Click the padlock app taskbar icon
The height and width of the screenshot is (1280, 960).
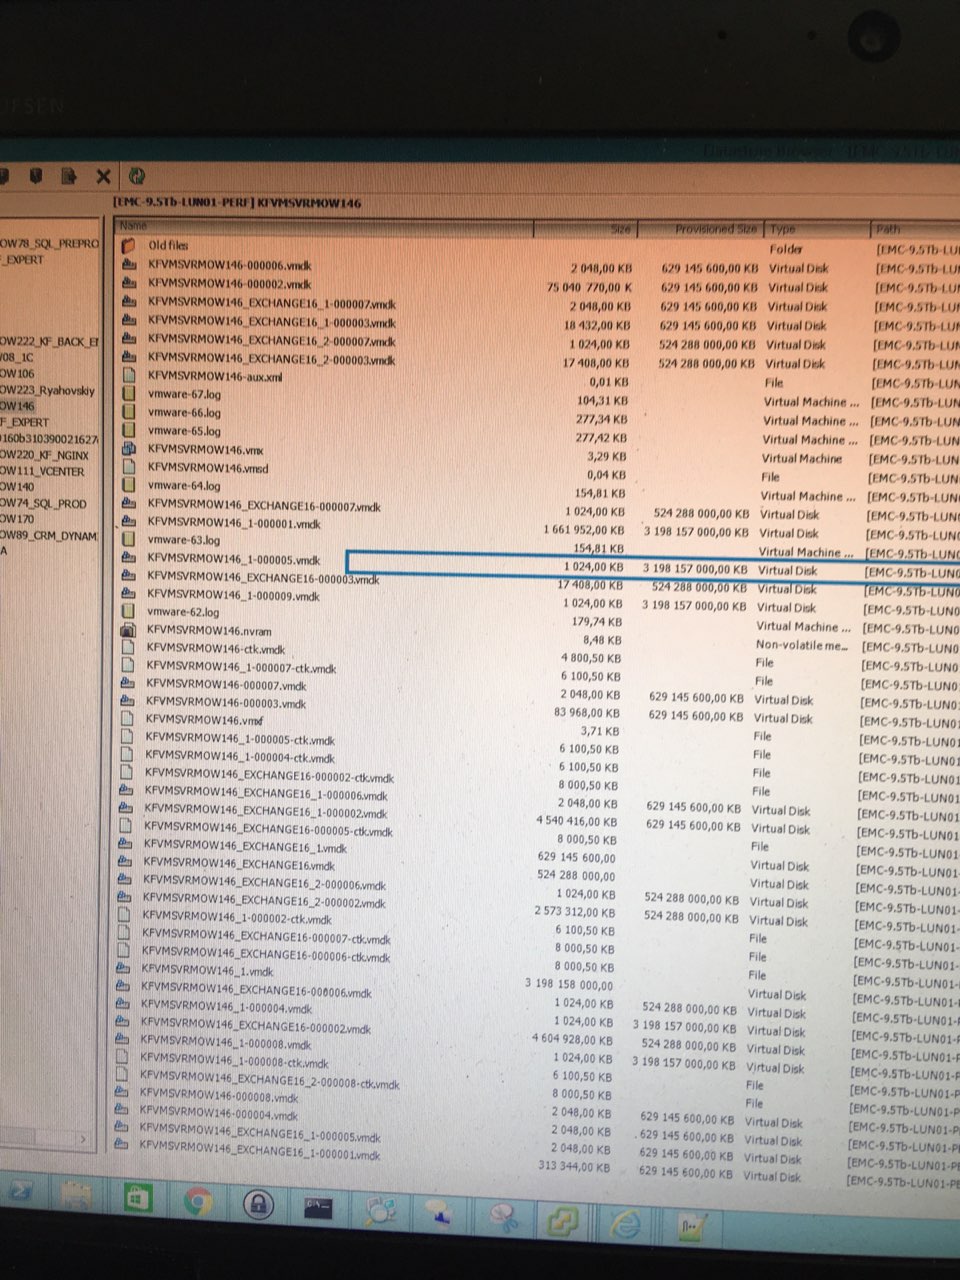tap(258, 1203)
